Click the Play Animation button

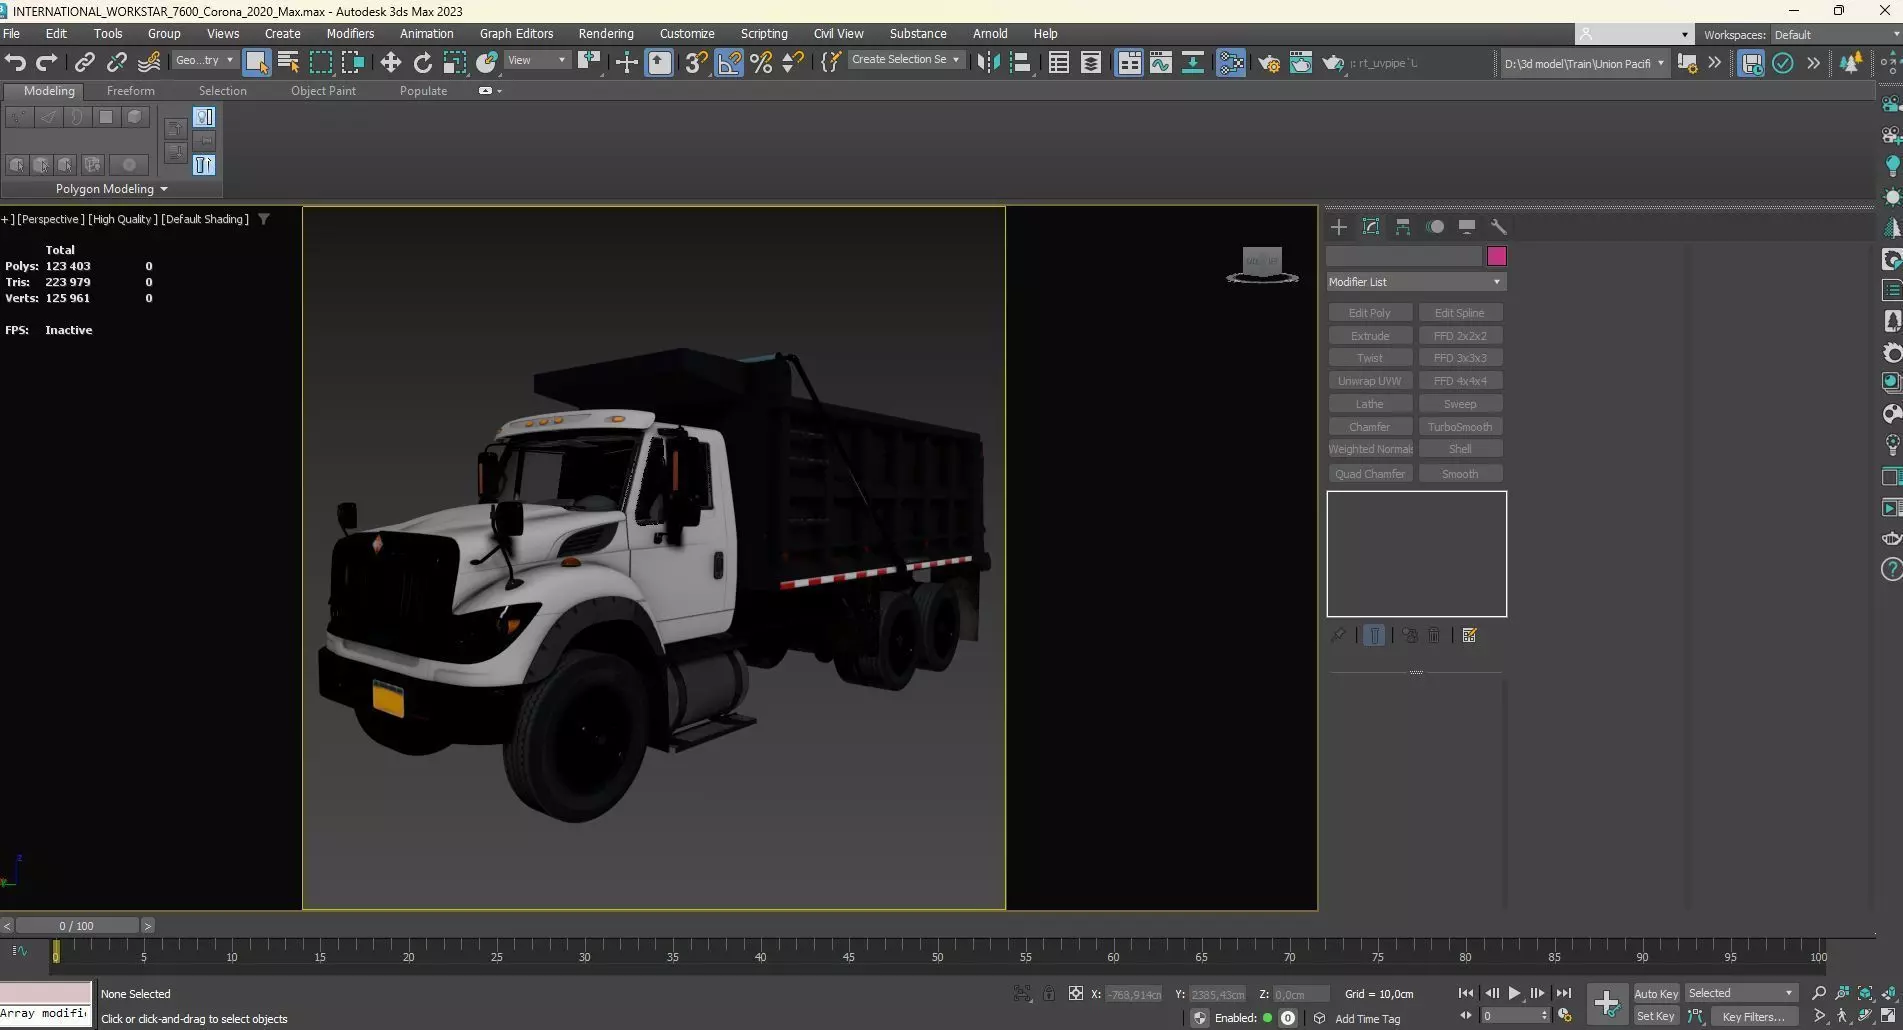click(x=1515, y=993)
